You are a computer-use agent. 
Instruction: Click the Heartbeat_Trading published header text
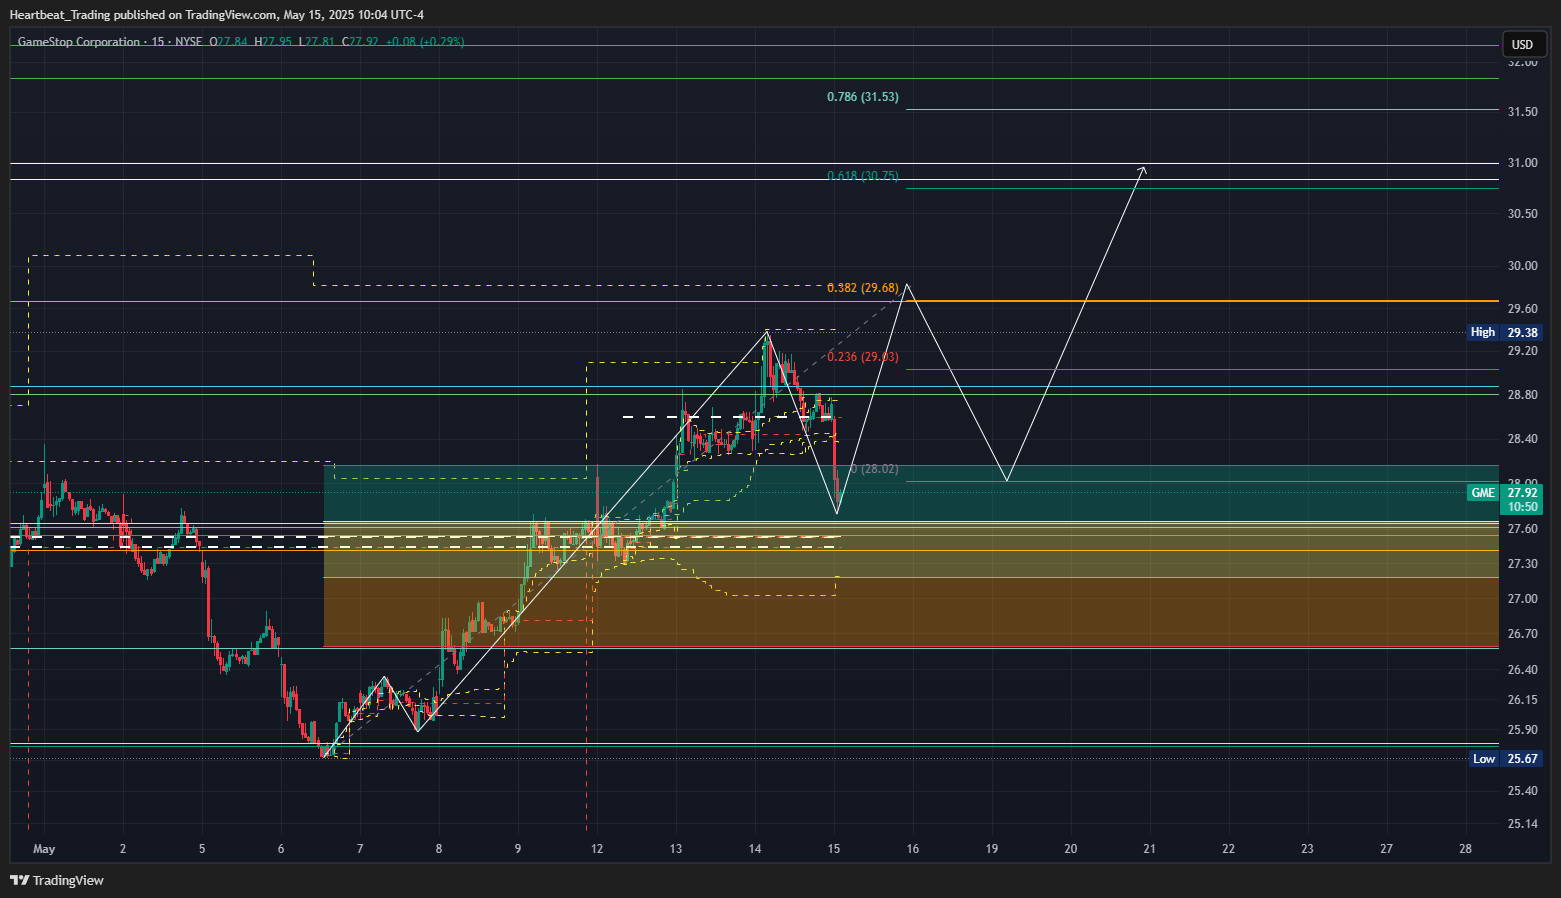click(x=216, y=14)
